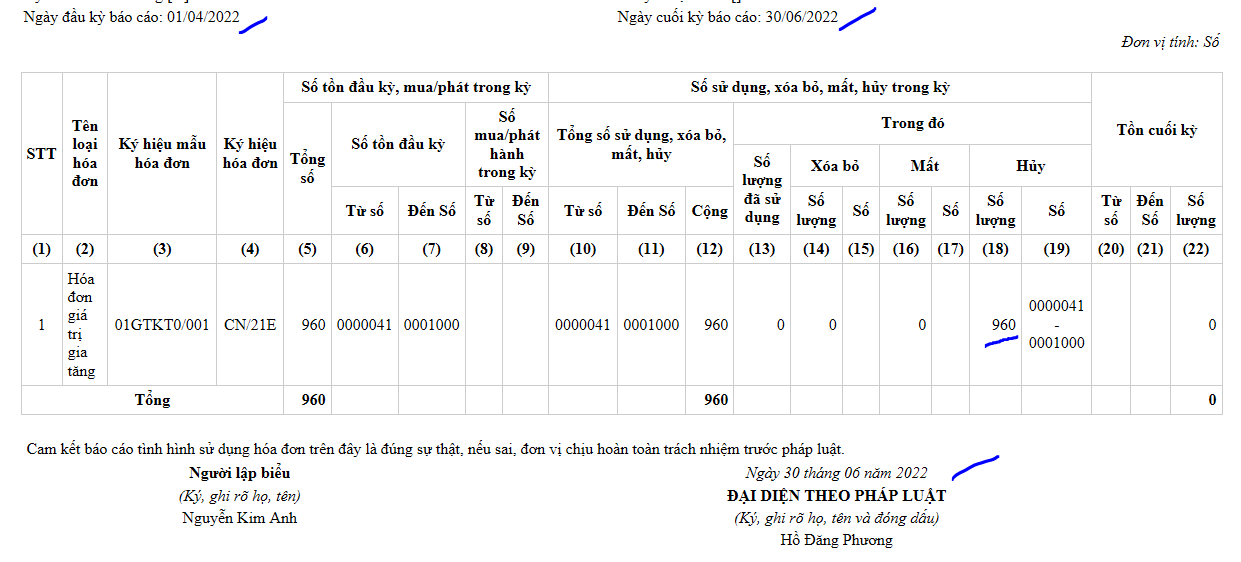The width and height of the screenshot is (1241, 562).
Task: Click the underlined 960 in Hủy quantity column
Action: (1003, 325)
